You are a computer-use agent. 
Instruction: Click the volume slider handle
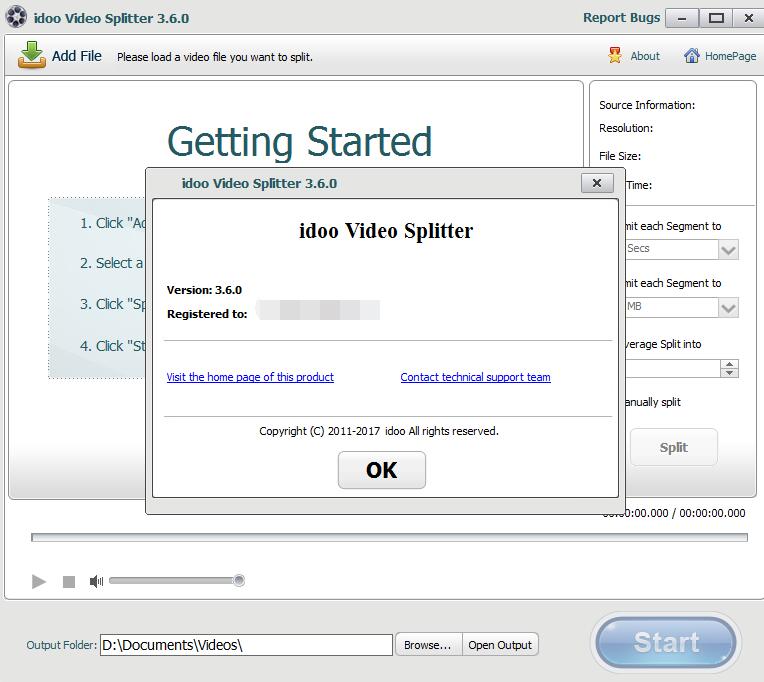point(239,580)
